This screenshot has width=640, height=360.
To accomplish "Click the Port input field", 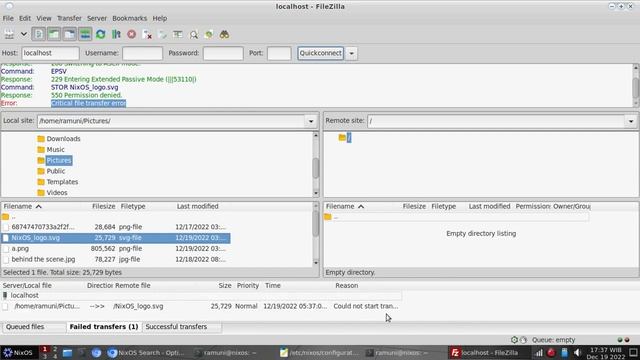I will 279,53.
